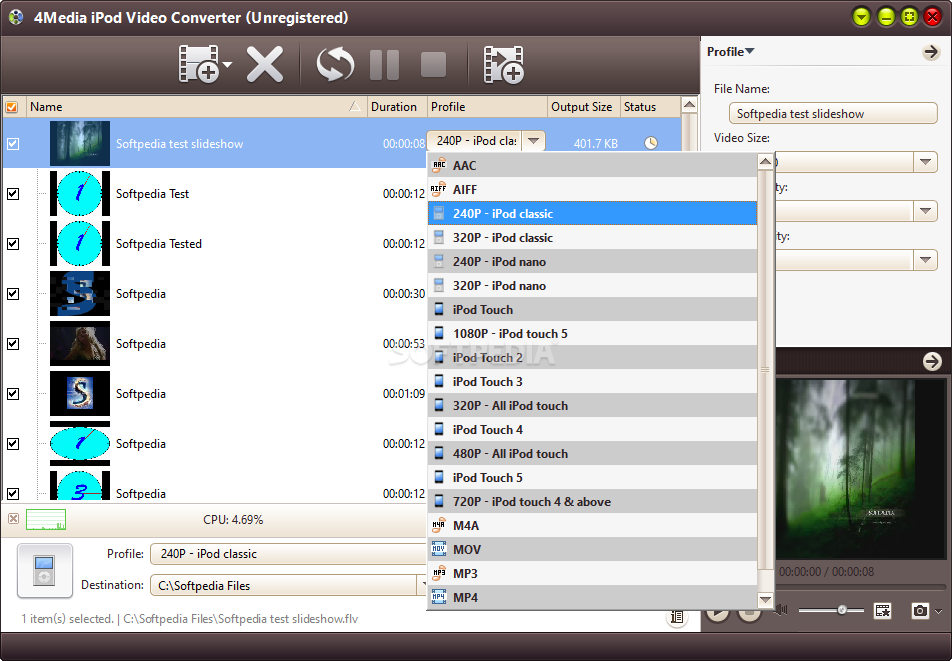Click the iPod device profile icon
This screenshot has height=661, width=952.
[45, 571]
